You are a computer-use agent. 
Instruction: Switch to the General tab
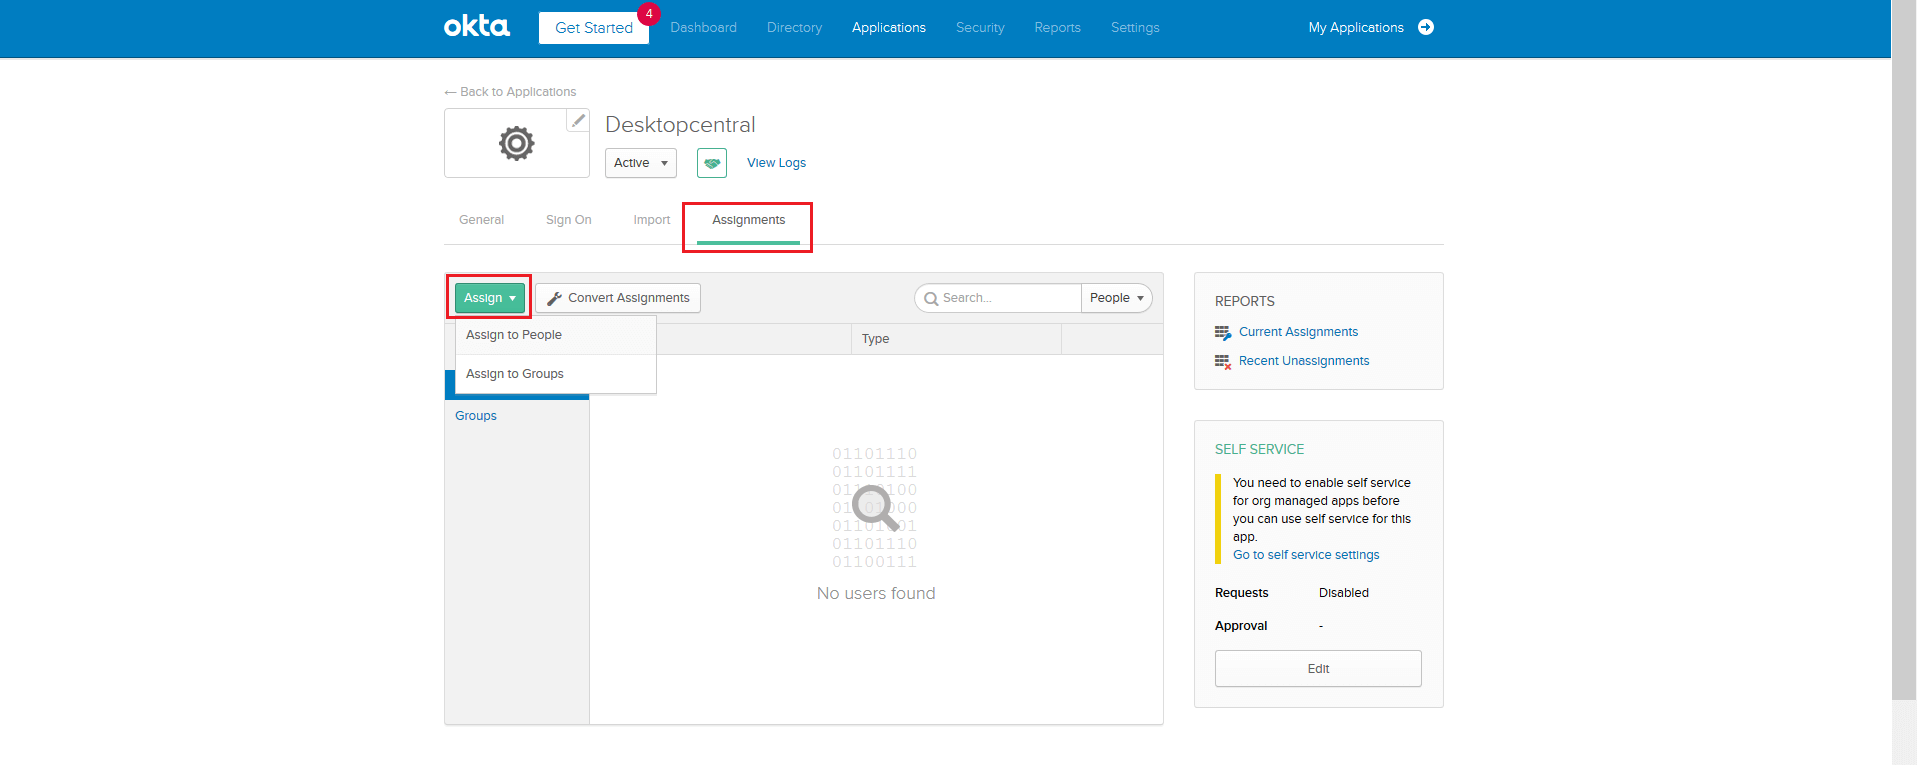(481, 220)
